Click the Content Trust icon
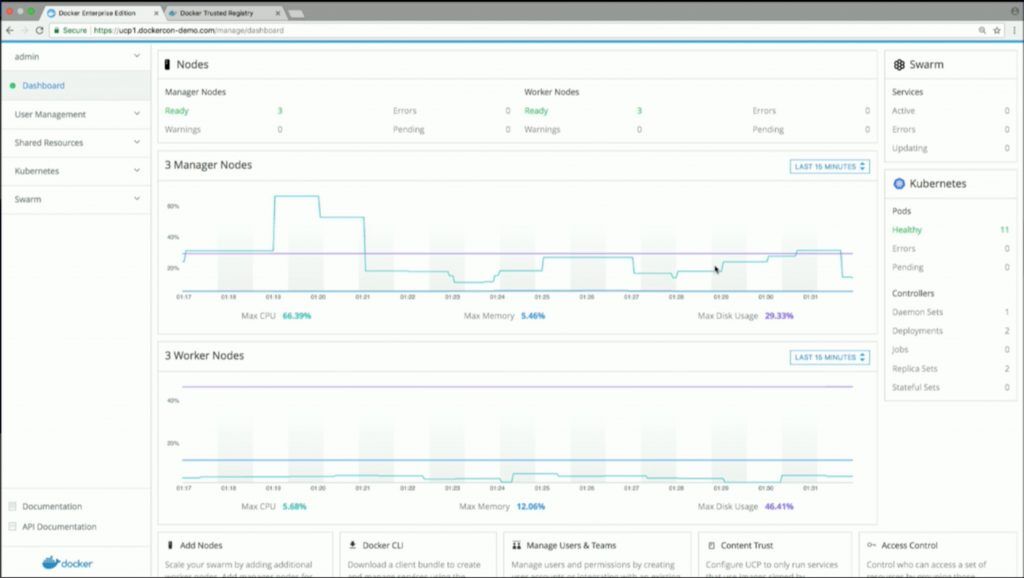This screenshot has height=578, width=1024. point(711,545)
